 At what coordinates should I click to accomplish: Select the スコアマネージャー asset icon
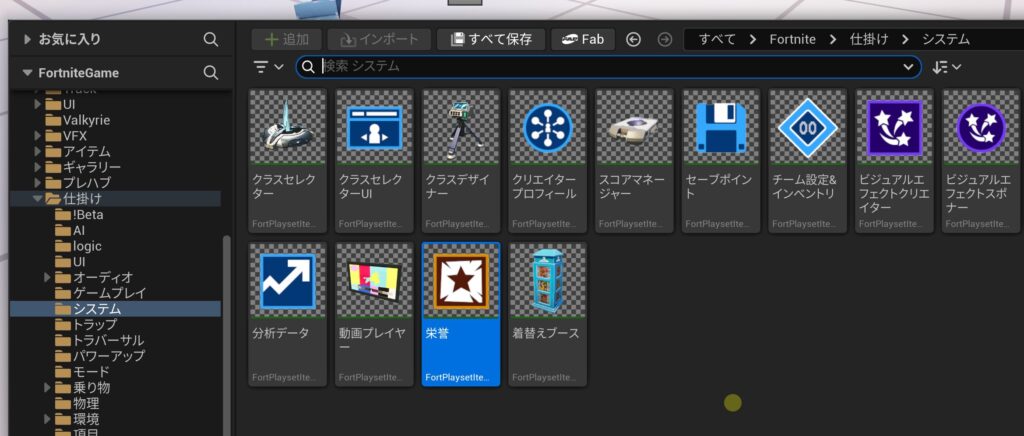coord(634,127)
